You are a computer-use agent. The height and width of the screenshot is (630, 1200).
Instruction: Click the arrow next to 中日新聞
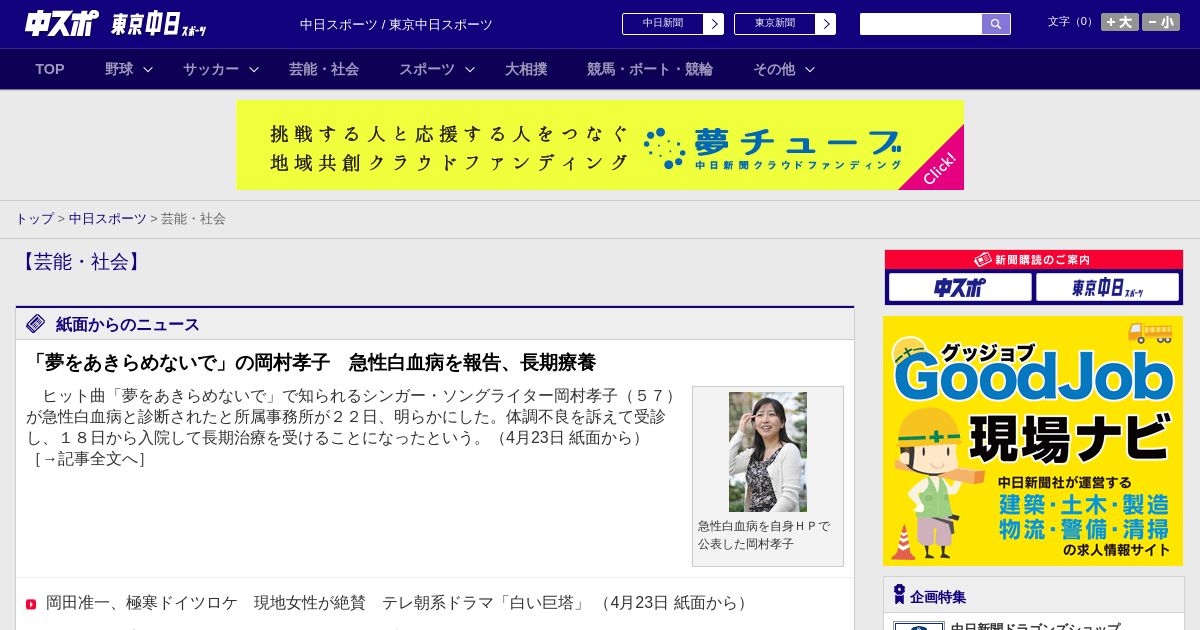coord(713,24)
